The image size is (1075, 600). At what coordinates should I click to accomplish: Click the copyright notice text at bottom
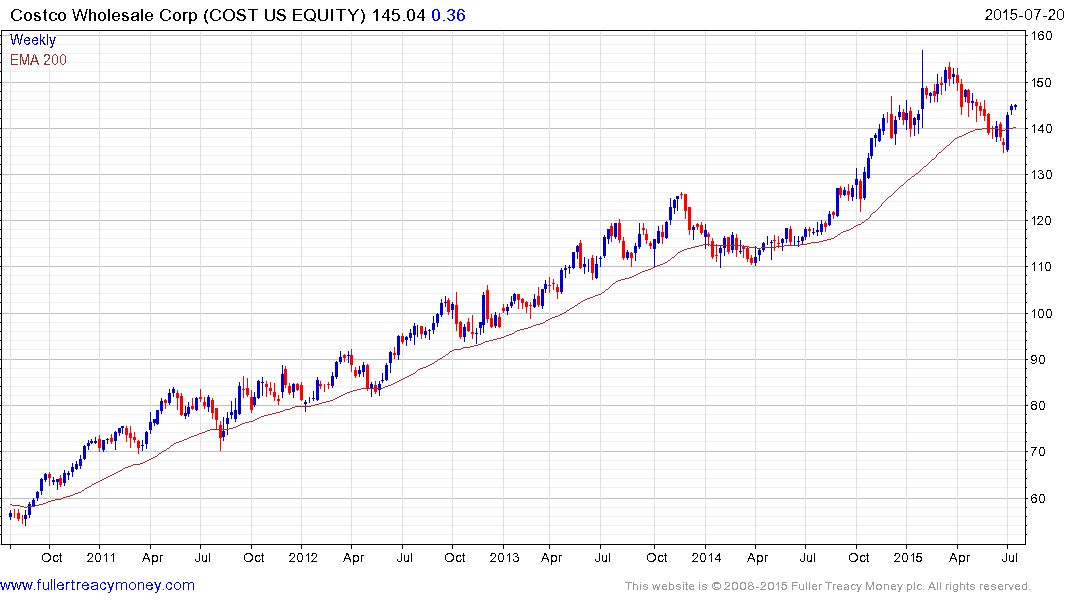[828, 586]
